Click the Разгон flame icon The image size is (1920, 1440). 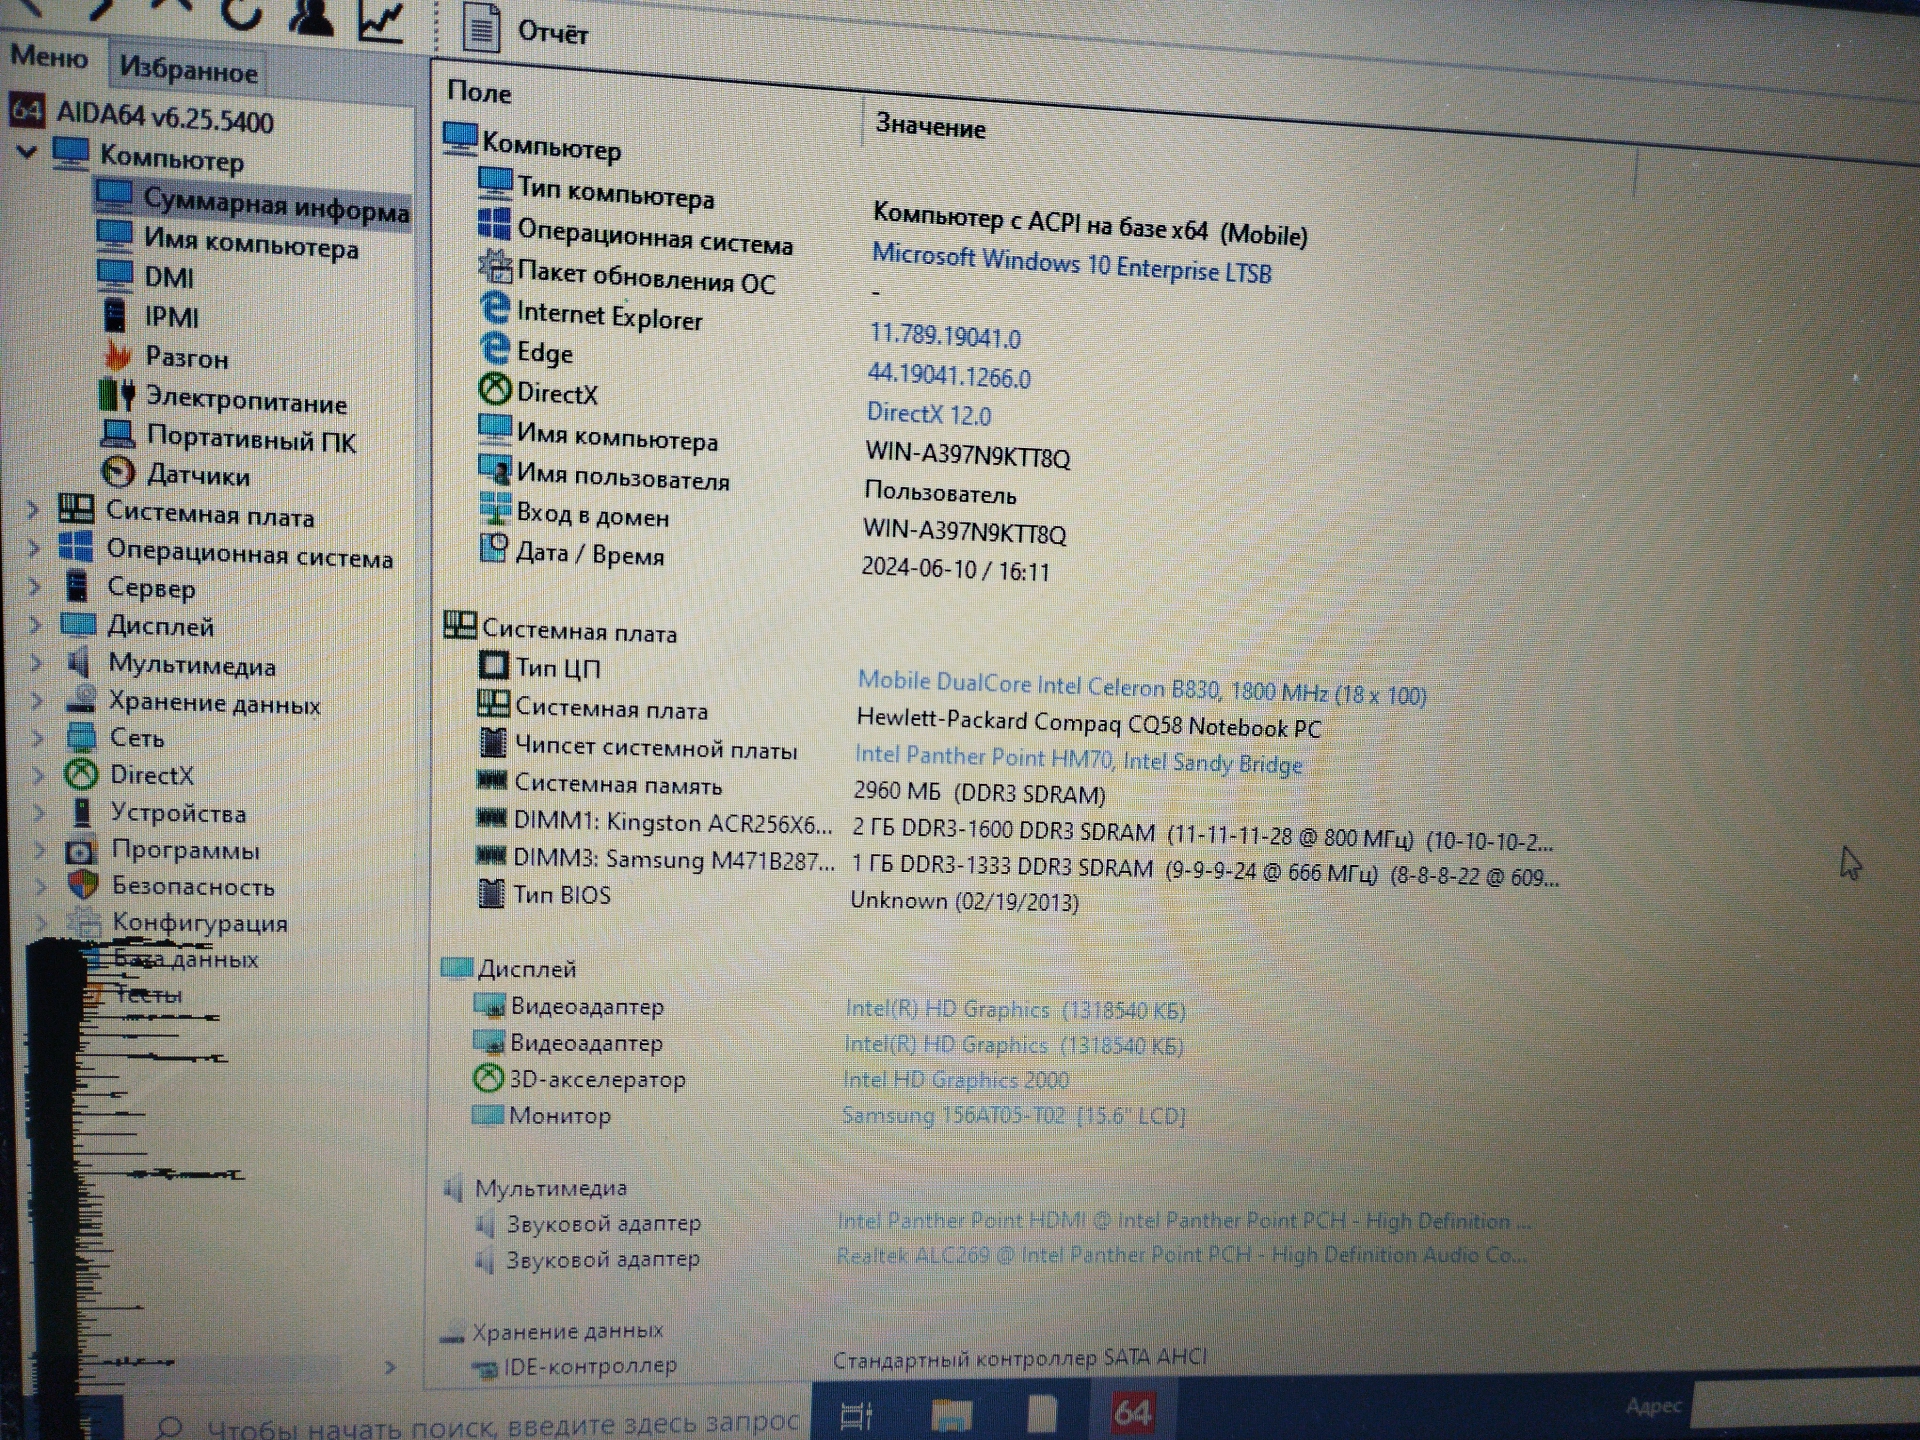coord(117,355)
